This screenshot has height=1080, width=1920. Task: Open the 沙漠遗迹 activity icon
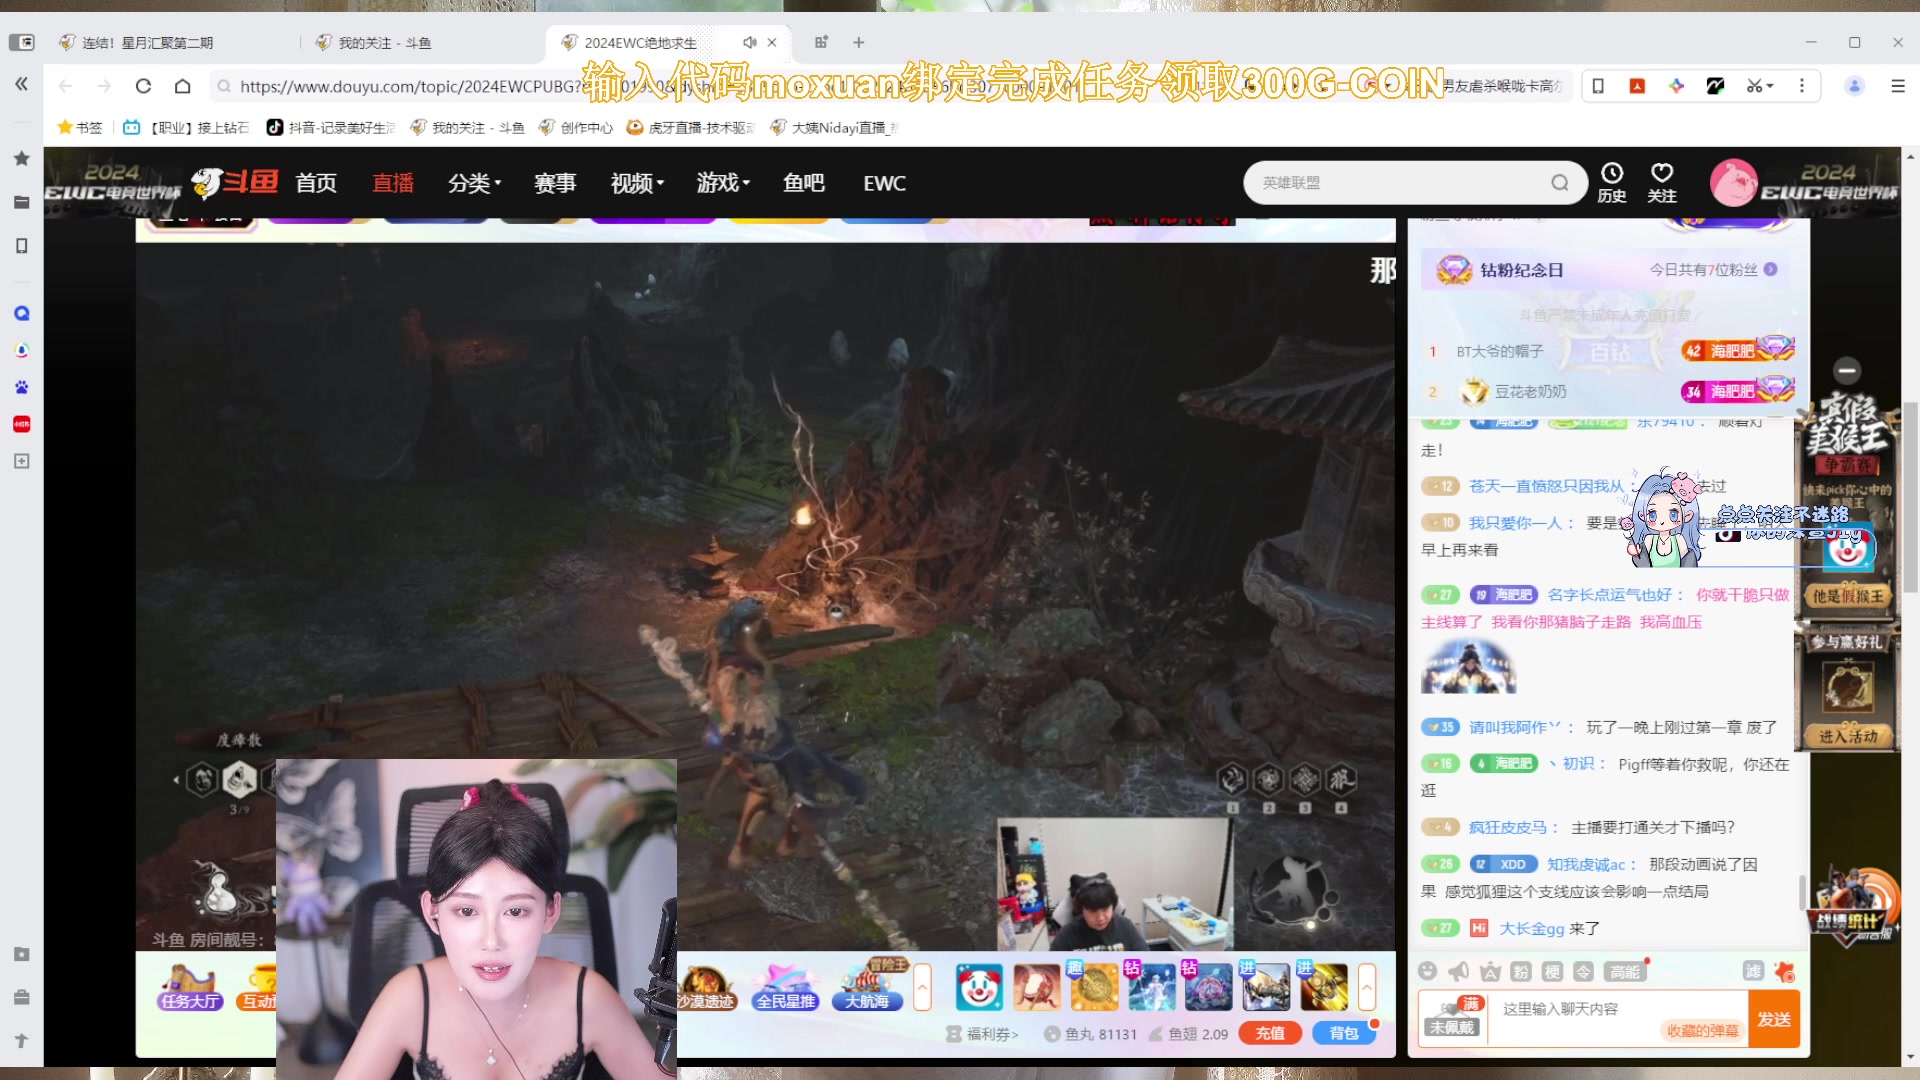[x=706, y=987]
